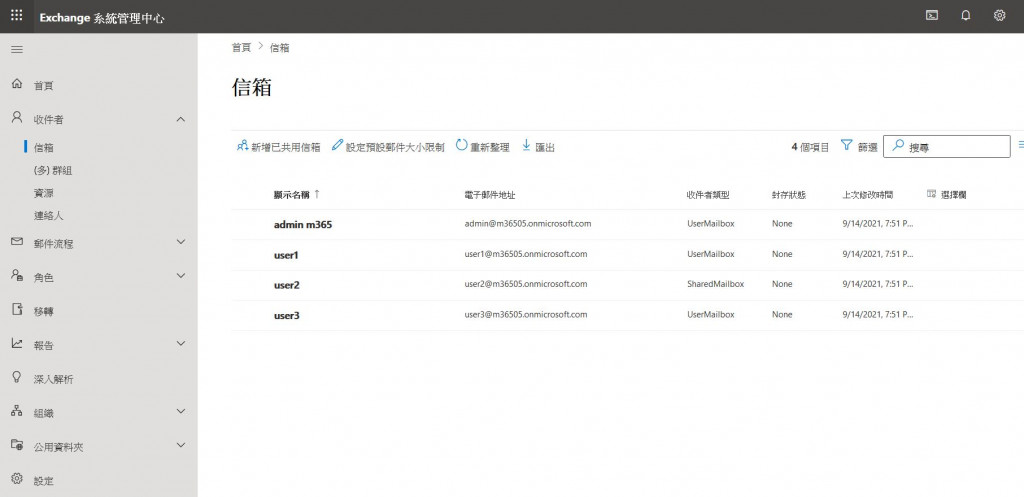The width and height of the screenshot is (1024, 497).
Task: Click the reports chart icon
Action: pyautogui.click(x=17, y=344)
